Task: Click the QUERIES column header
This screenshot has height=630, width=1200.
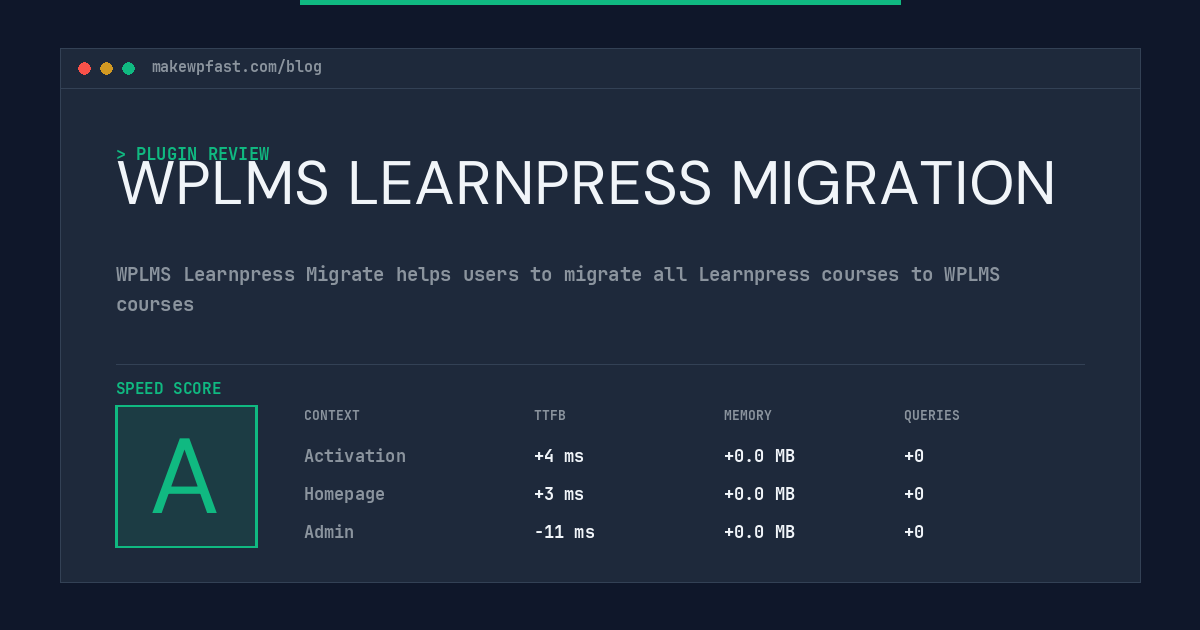Action: tap(932, 416)
